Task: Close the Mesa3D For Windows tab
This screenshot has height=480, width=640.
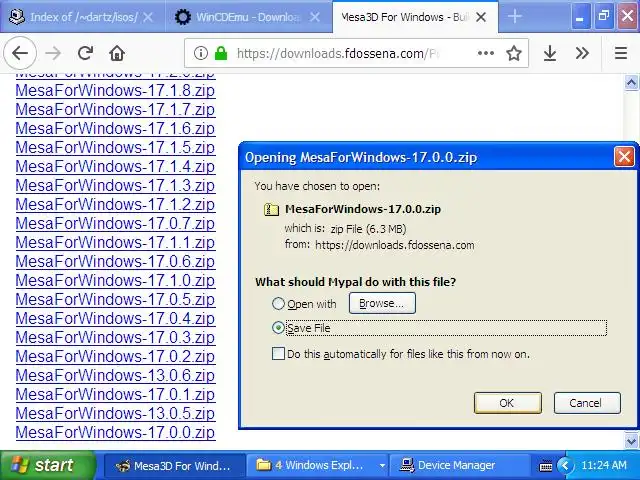Action: 481,17
